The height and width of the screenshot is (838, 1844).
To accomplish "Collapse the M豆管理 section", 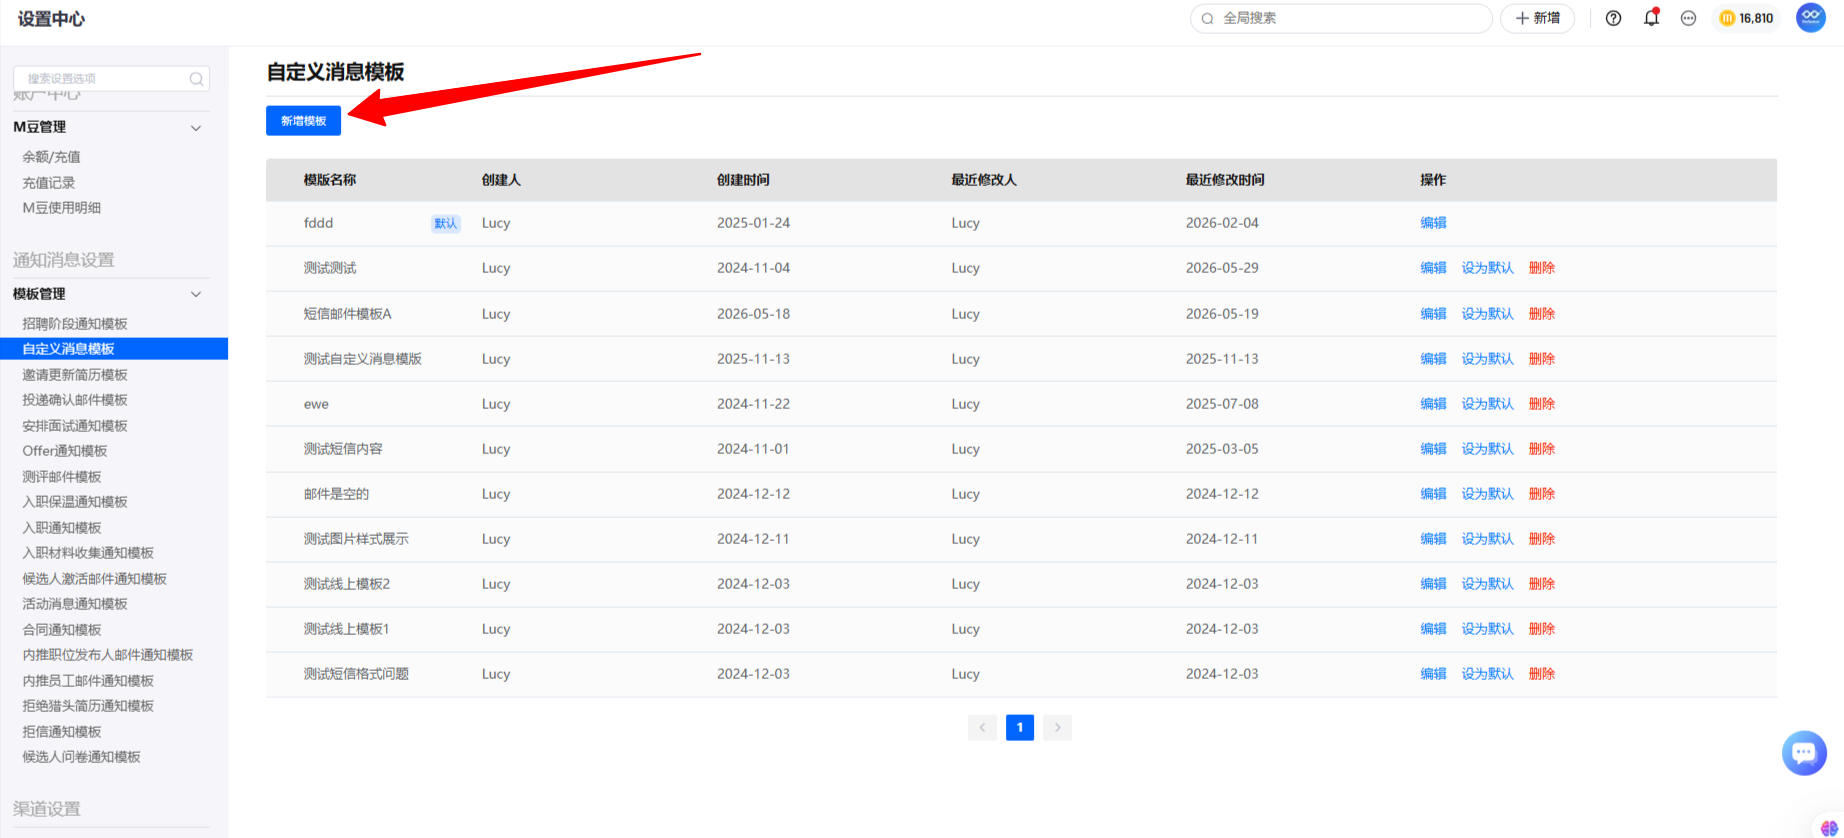I will pos(196,128).
